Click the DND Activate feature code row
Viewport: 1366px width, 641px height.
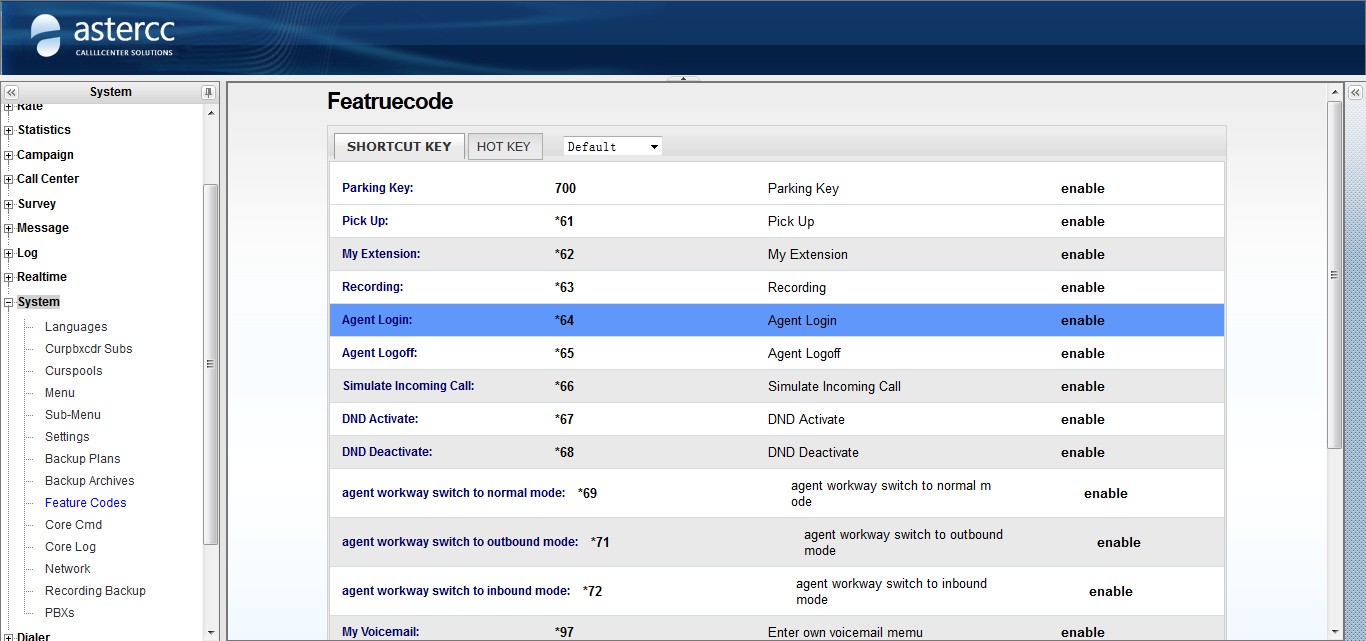point(776,420)
